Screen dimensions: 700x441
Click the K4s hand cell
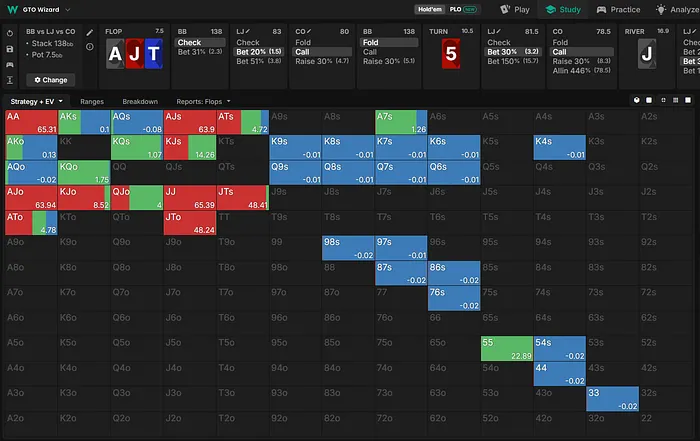pyautogui.click(x=559, y=147)
